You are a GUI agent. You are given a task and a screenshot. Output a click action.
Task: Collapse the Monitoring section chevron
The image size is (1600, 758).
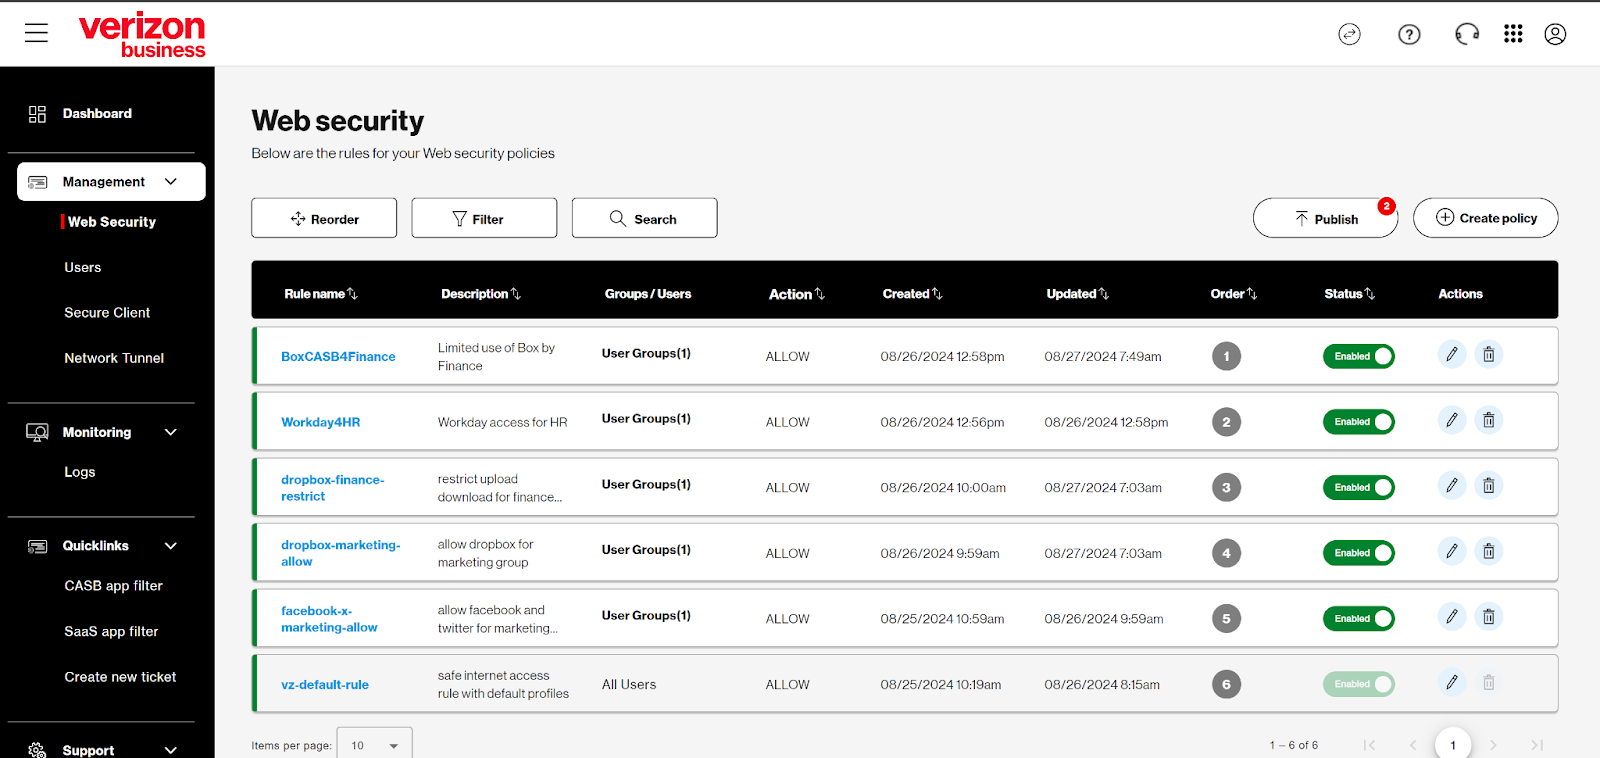pos(171,432)
